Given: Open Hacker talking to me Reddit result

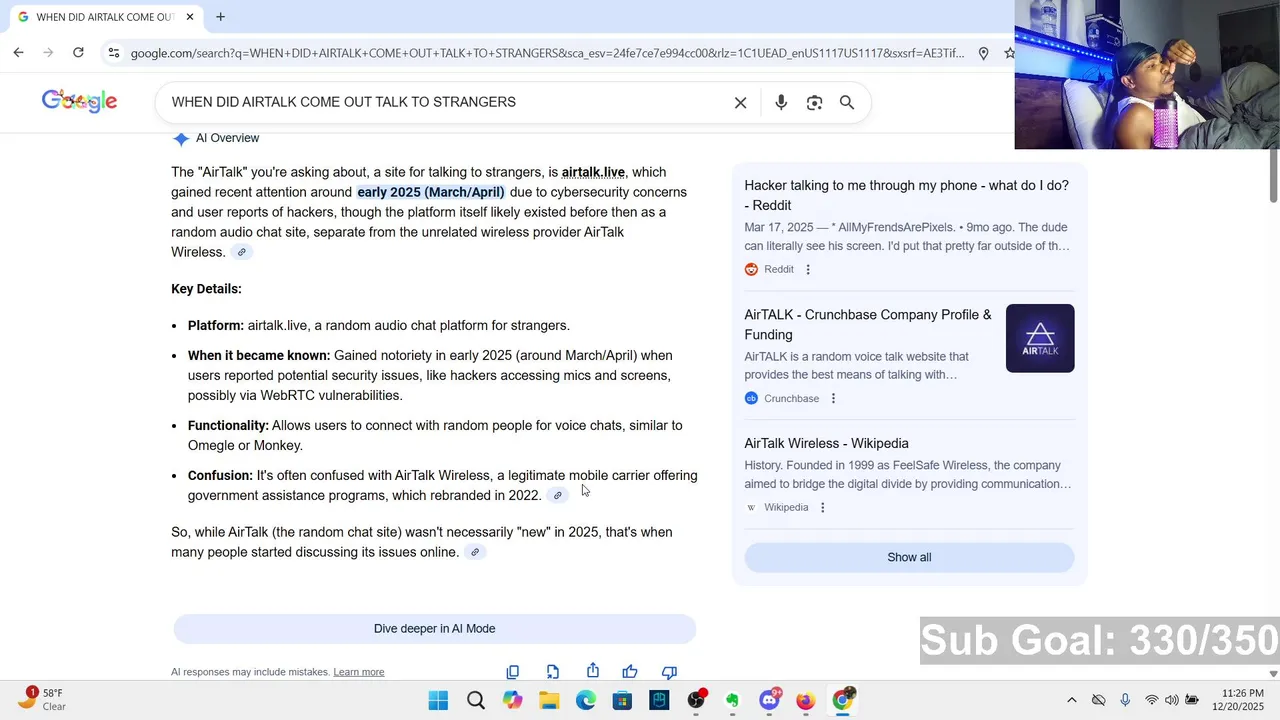Looking at the screenshot, I should pos(906,195).
